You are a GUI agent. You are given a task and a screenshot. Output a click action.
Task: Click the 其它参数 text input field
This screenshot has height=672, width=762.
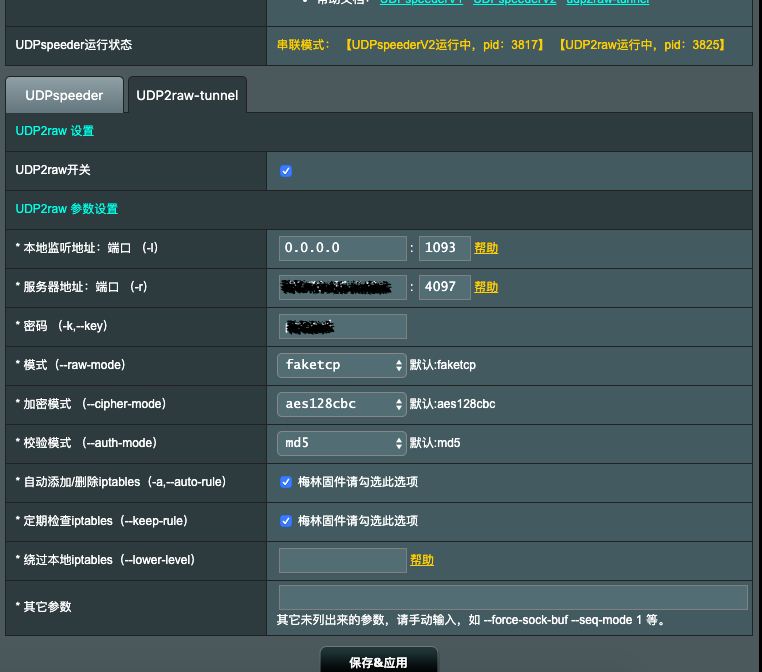coord(513,597)
